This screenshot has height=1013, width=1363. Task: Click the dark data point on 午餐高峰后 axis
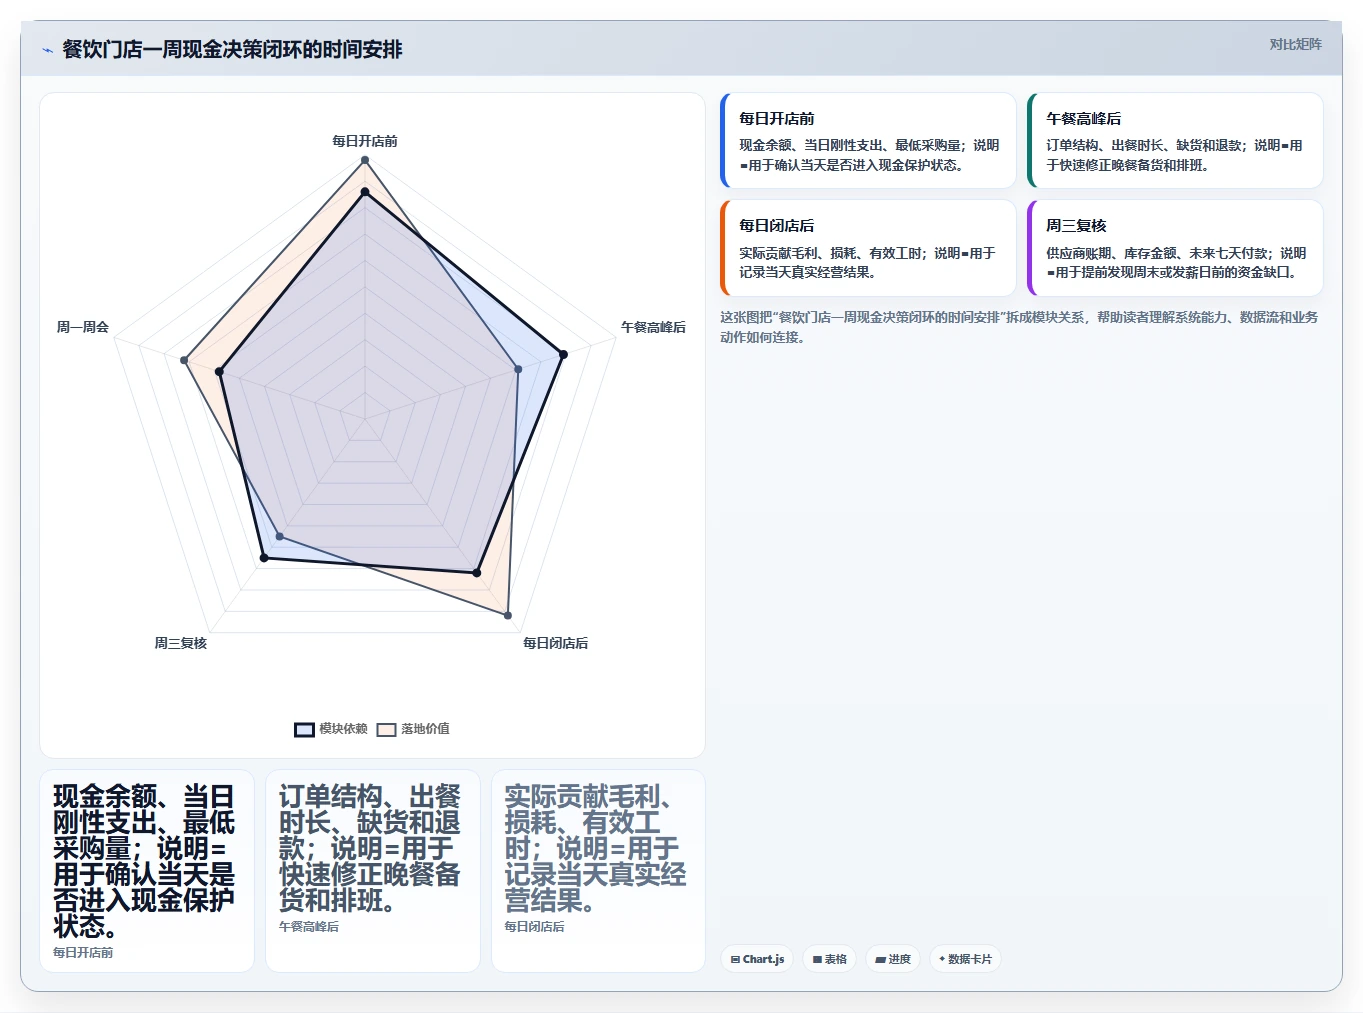(563, 354)
